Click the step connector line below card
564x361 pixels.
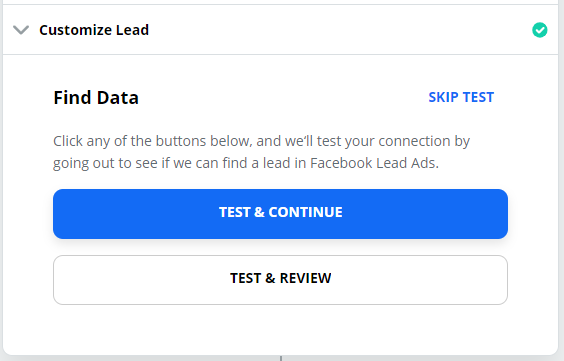pyautogui.click(x=281, y=358)
